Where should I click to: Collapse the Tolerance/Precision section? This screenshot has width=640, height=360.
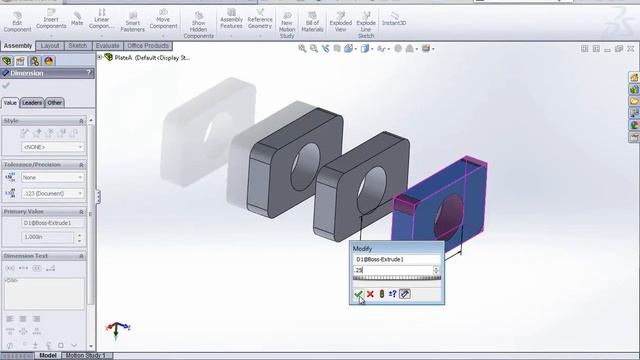tap(81, 165)
